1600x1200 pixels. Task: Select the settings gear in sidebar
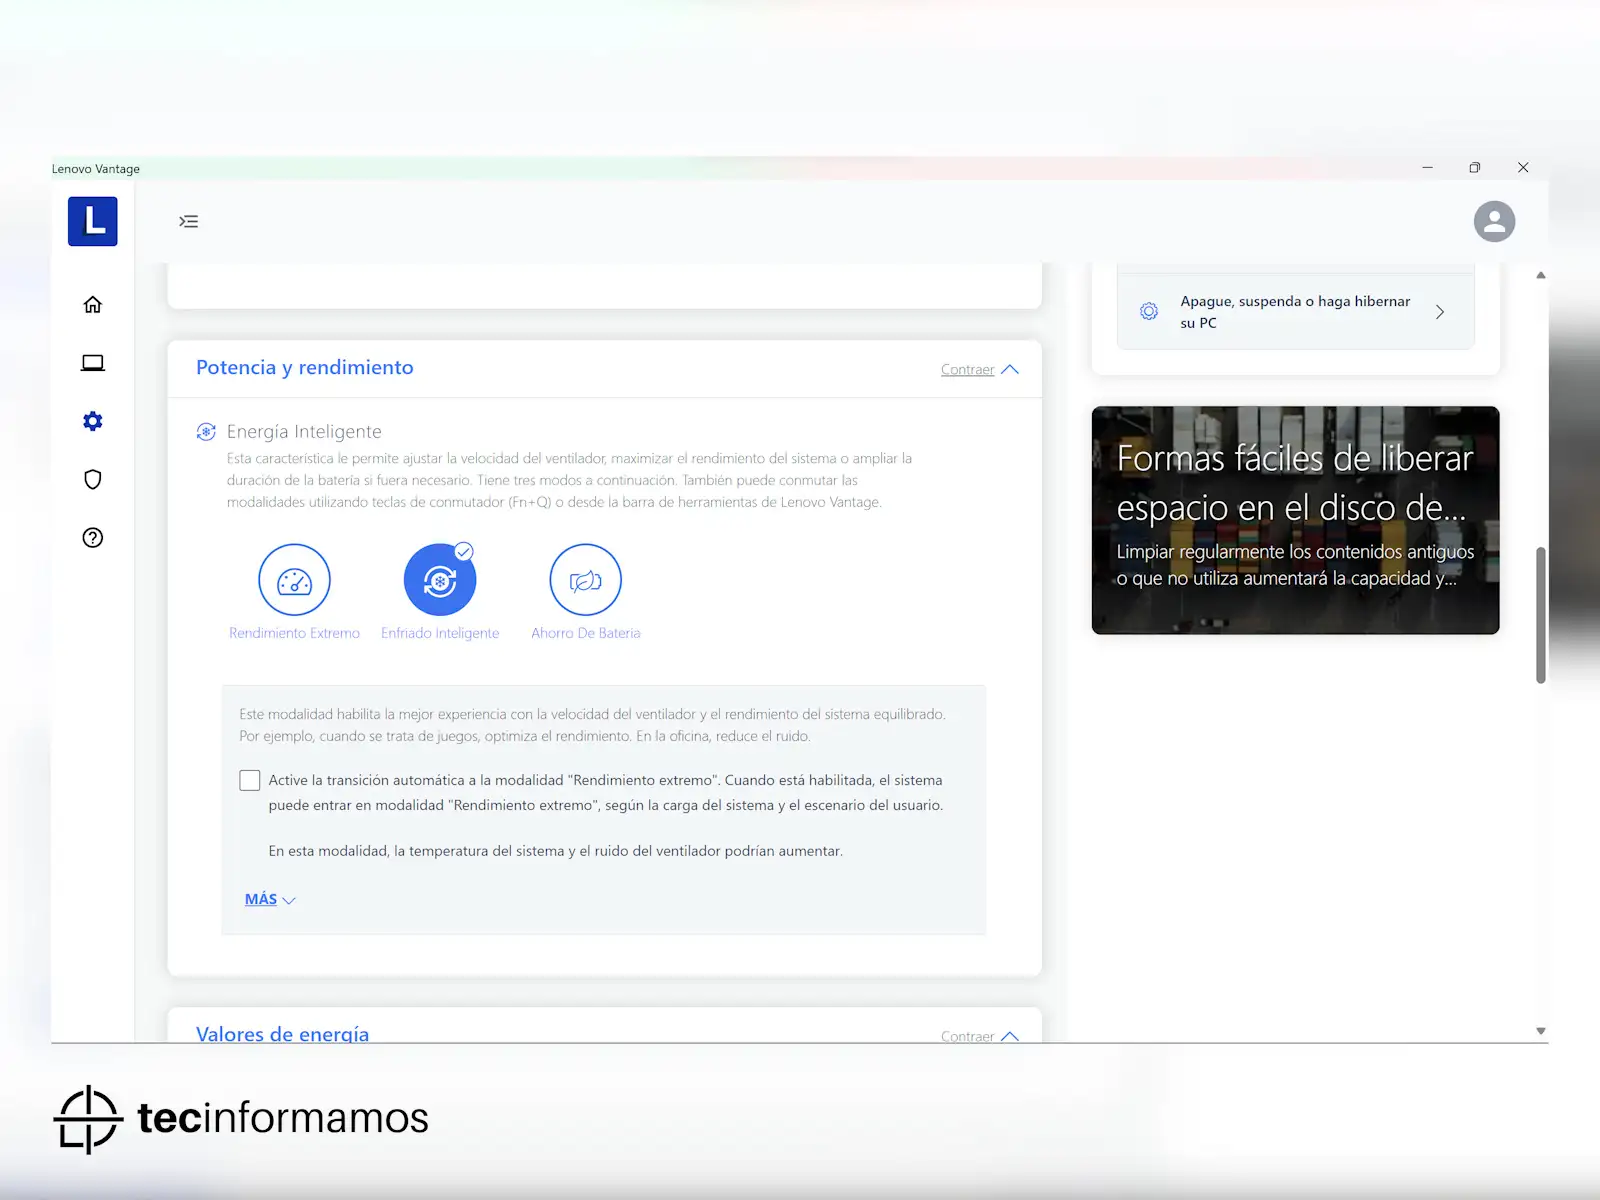93,421
